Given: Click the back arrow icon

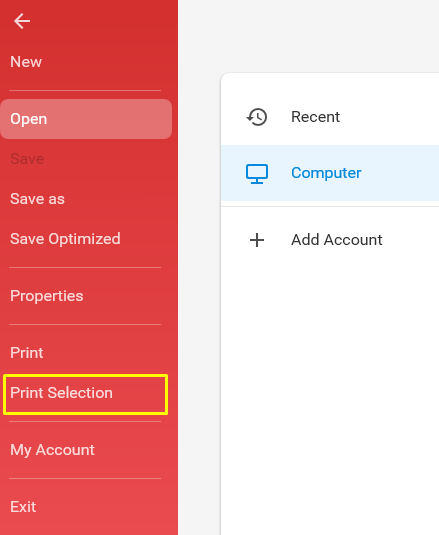Looking at the screenshot, I should click(22, 21).
